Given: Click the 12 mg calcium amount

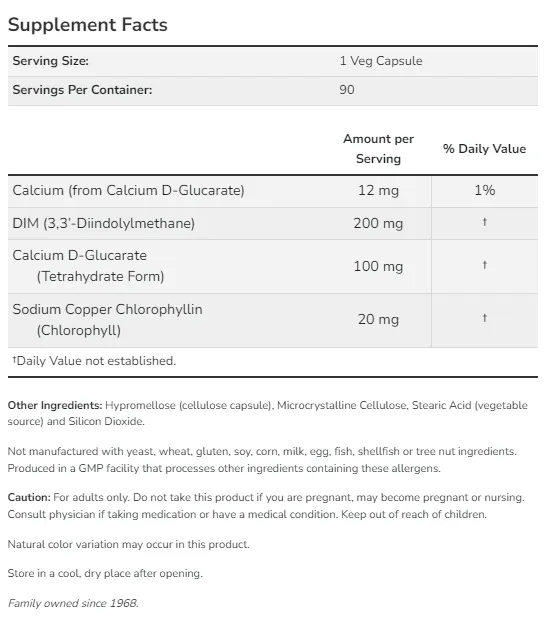Looking at the screenshot, I should (x=378, y=190).
